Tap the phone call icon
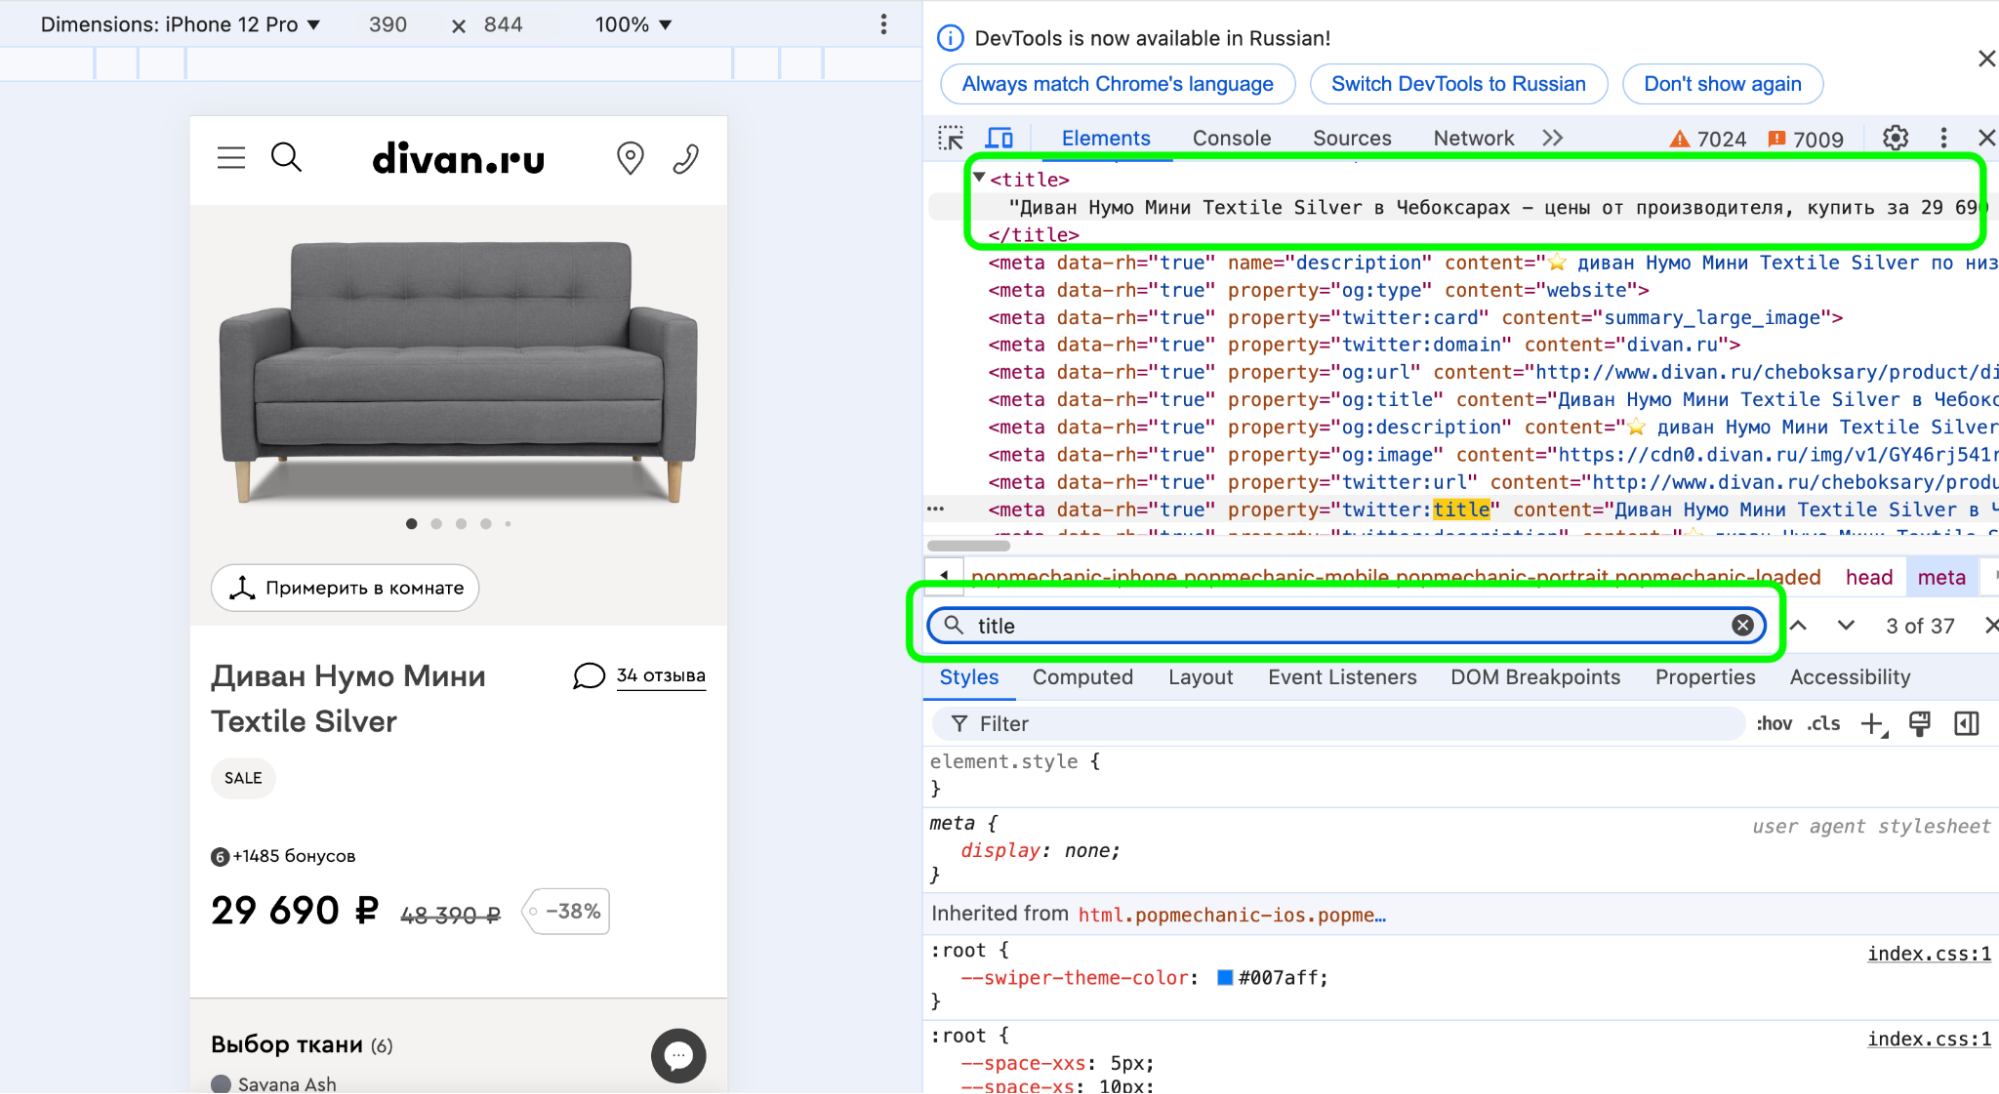This screenshot has height=1094, width=1999. pyautogui.click(x=686, y=158)
